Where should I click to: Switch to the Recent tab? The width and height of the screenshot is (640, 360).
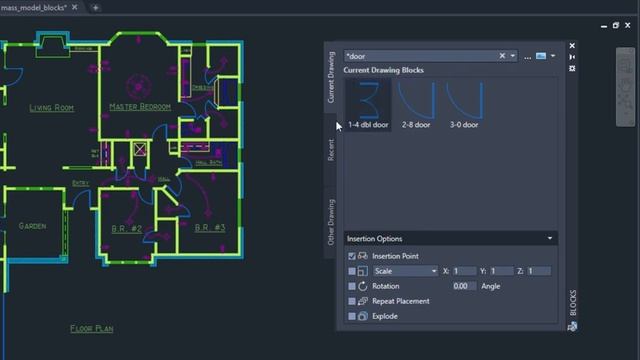click(x=331, y=150)
